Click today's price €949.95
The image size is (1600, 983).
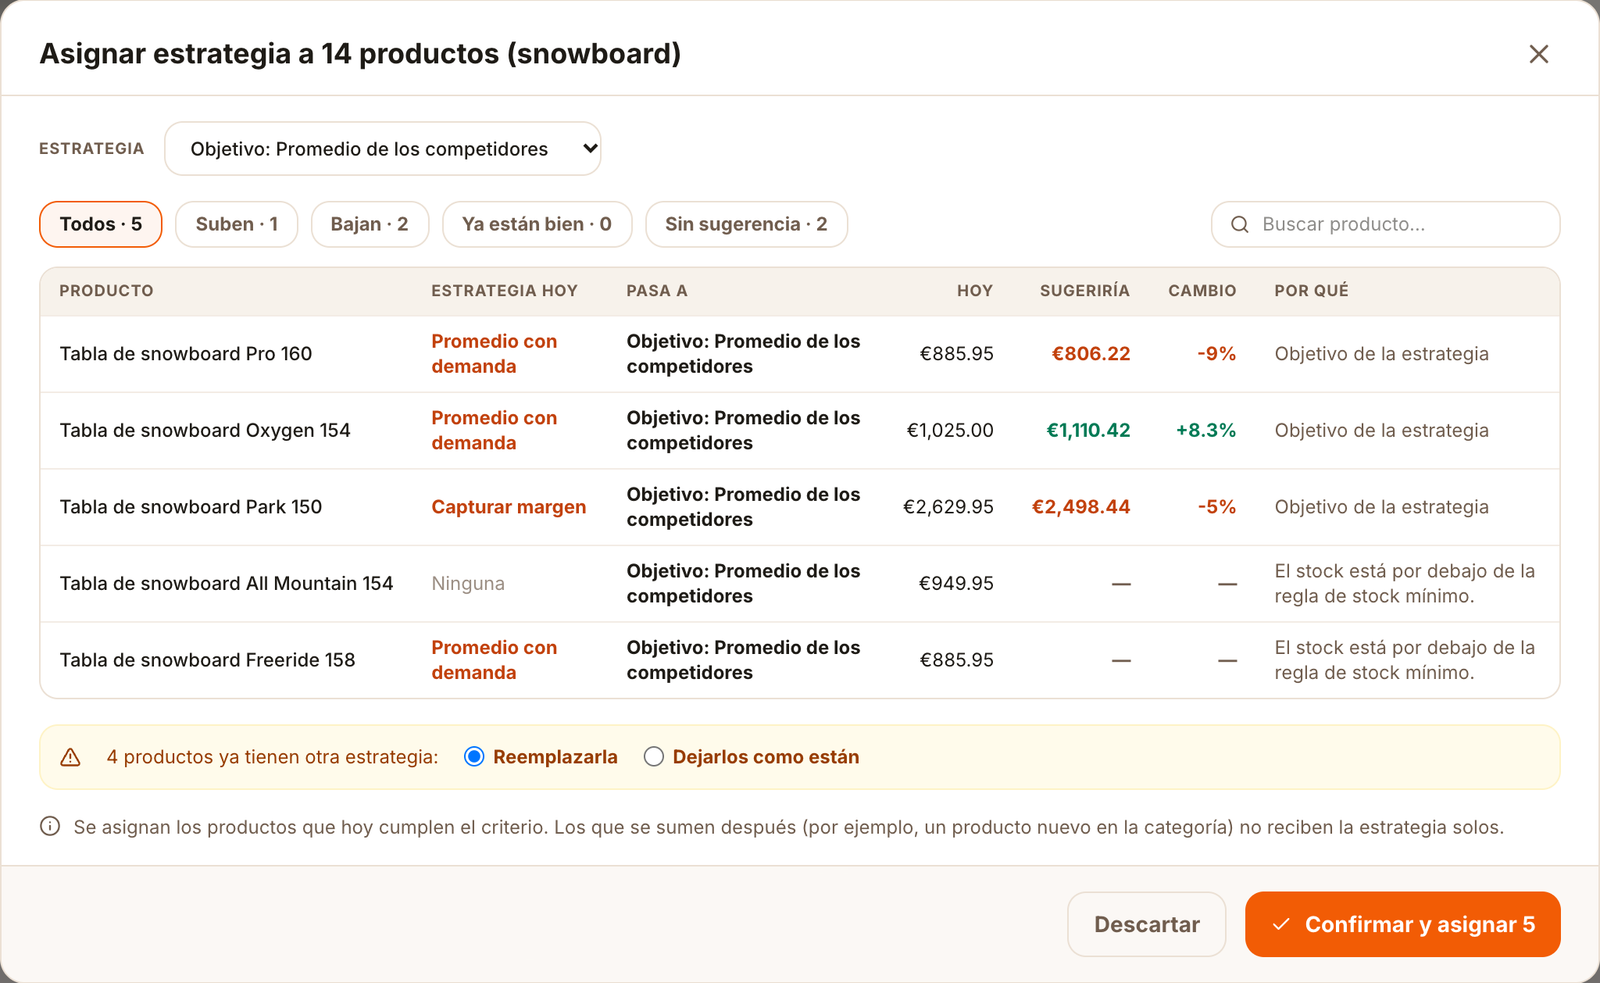point(956,584)
